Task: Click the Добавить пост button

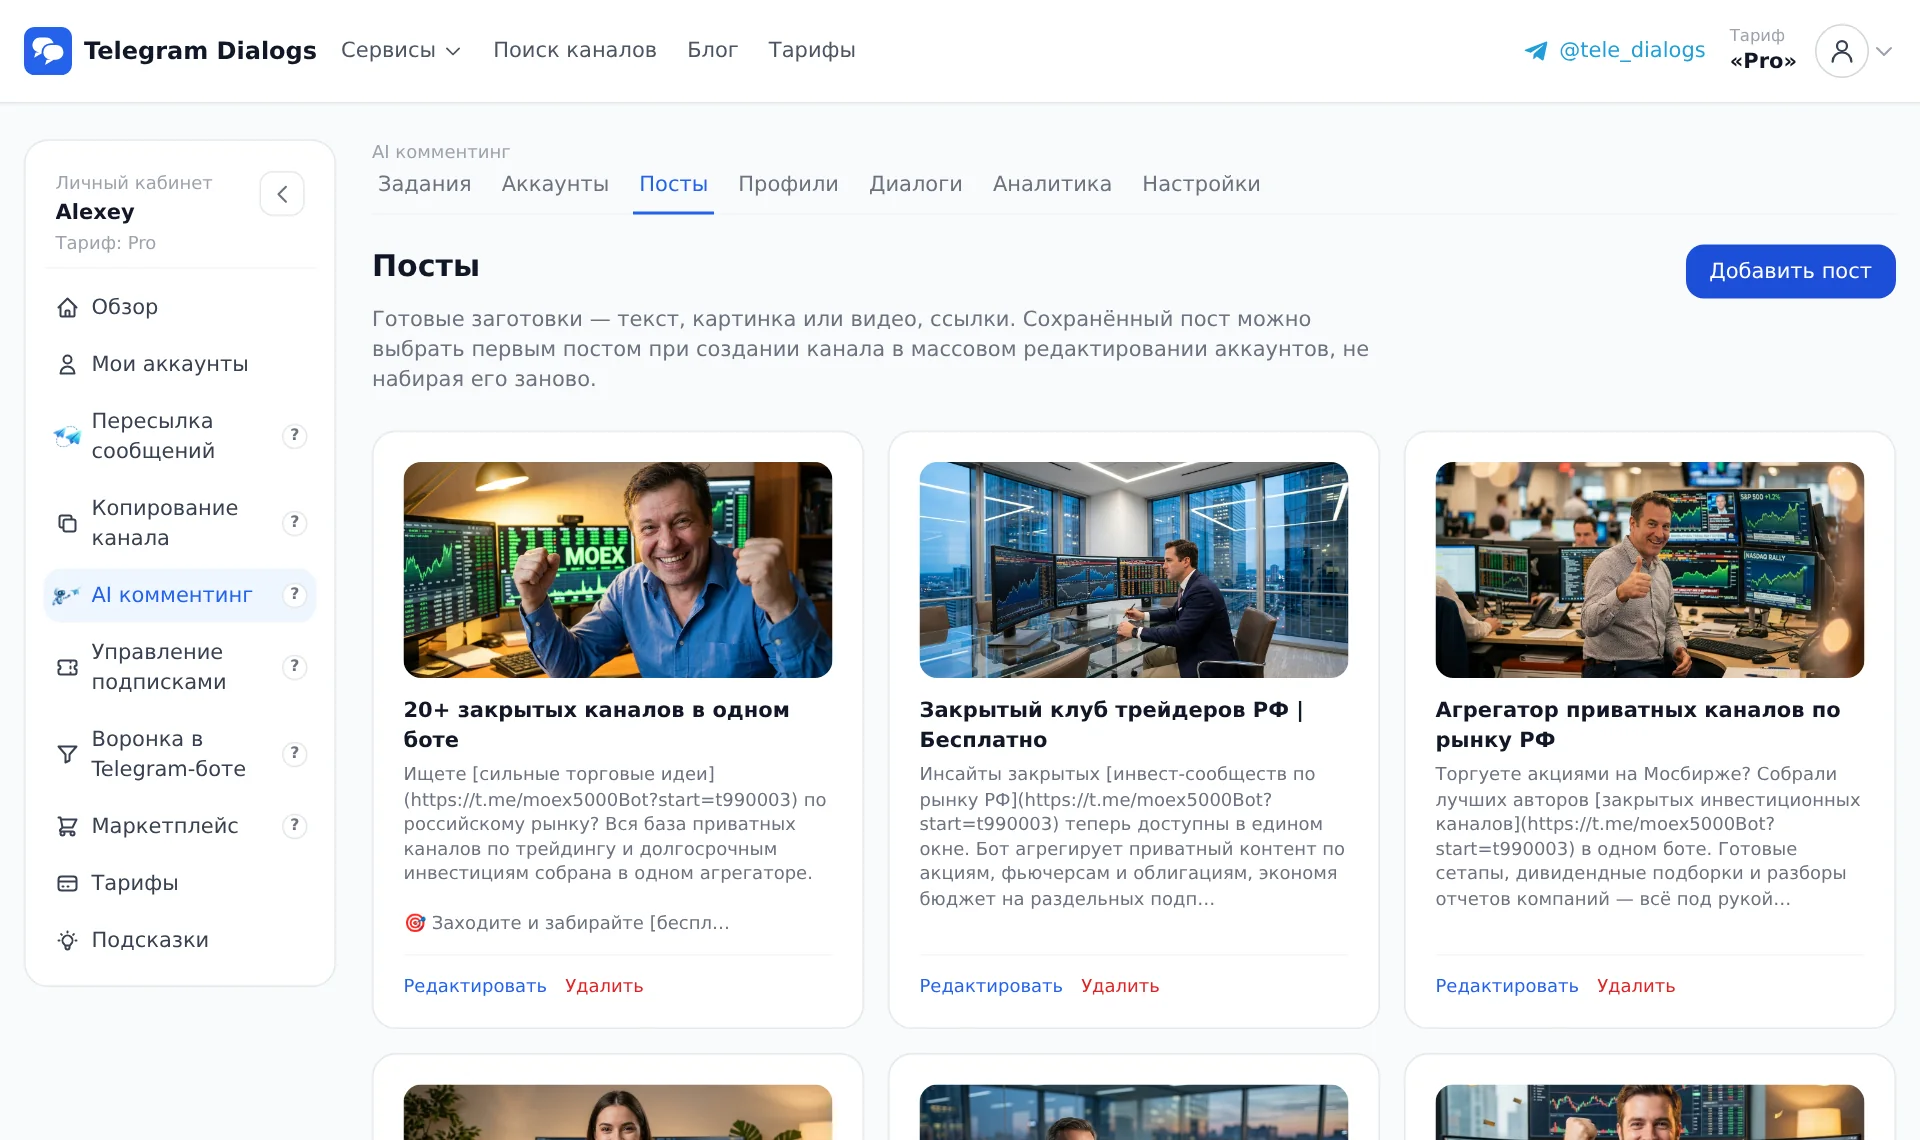Action: [x=1790, y=271]
